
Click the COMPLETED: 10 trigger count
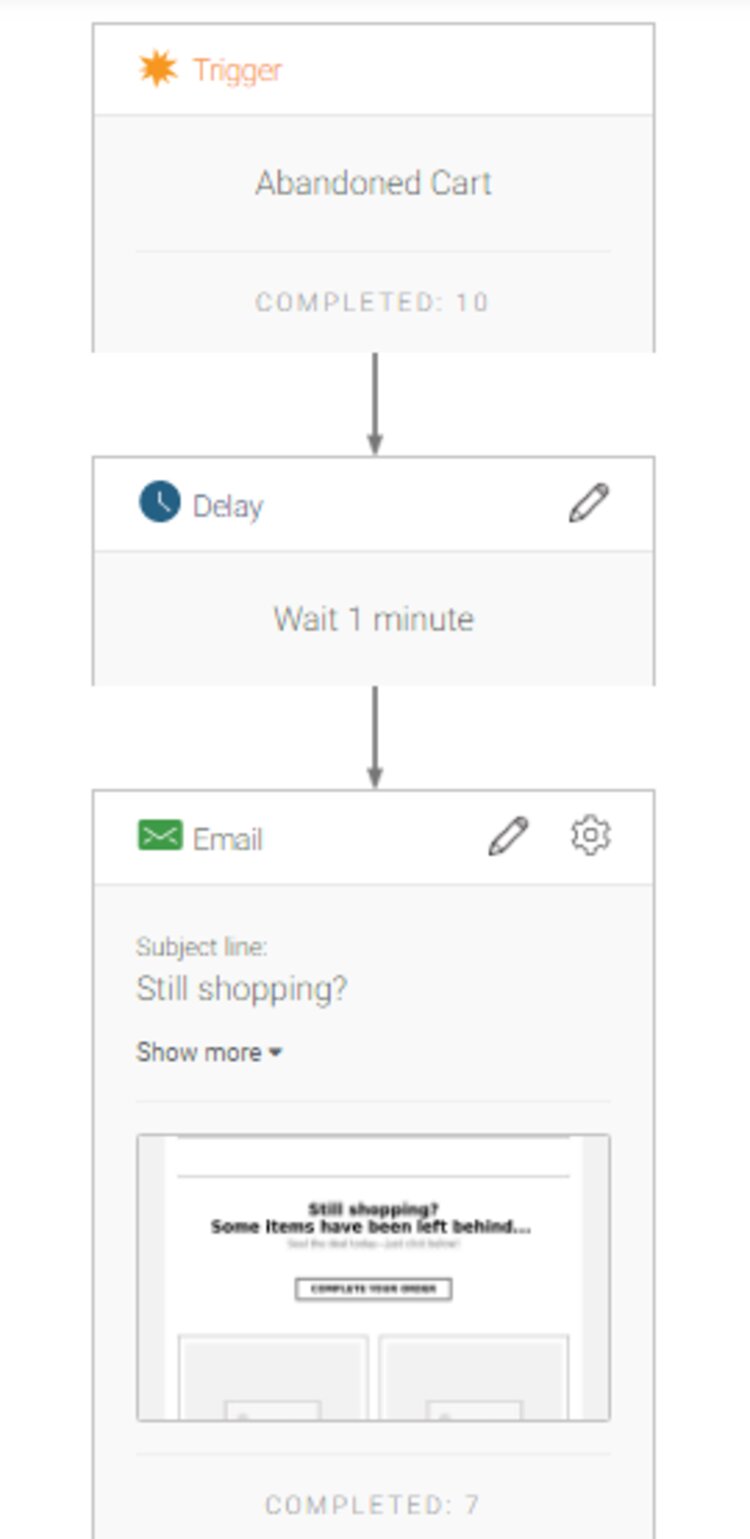pyautogui.click(x=372, y=302)
